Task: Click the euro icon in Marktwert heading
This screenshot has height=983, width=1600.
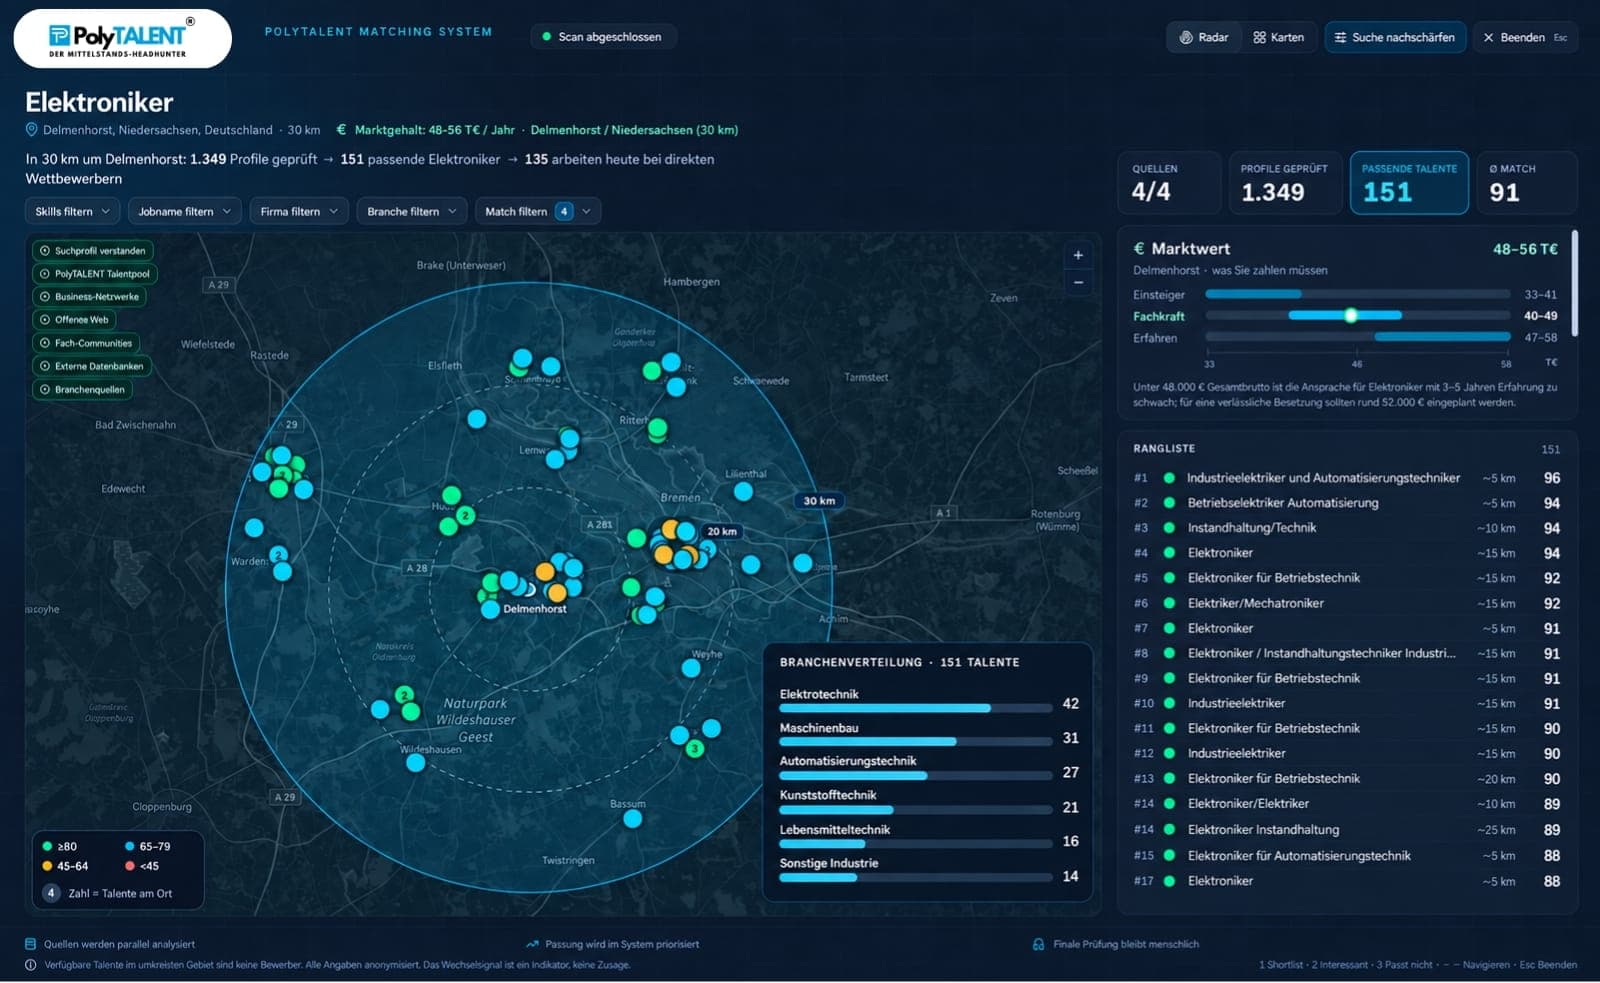Action: 1139,248
